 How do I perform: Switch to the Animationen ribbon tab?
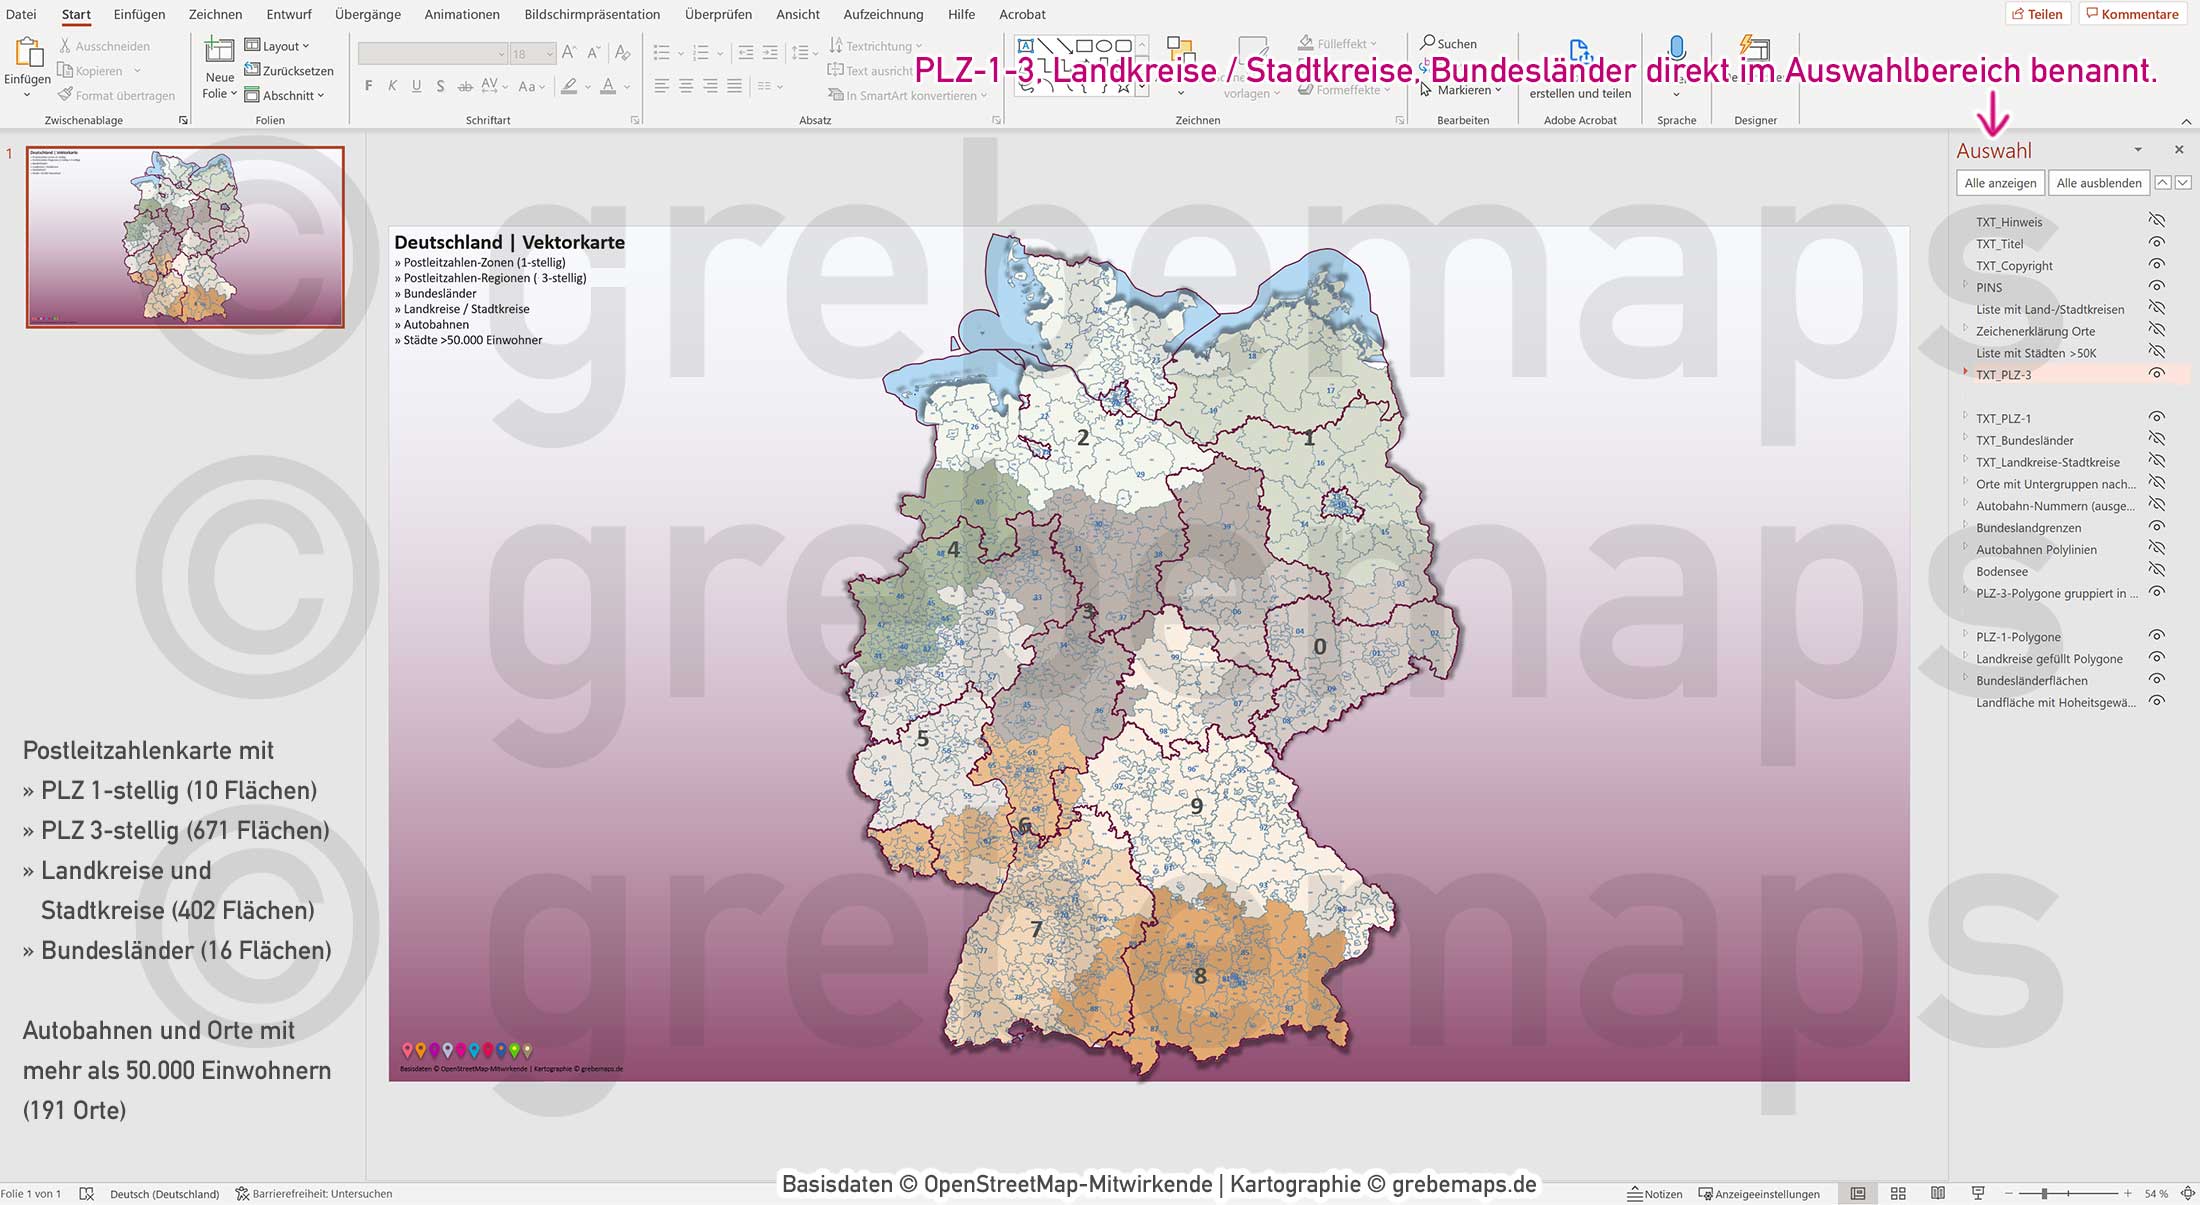462,14
